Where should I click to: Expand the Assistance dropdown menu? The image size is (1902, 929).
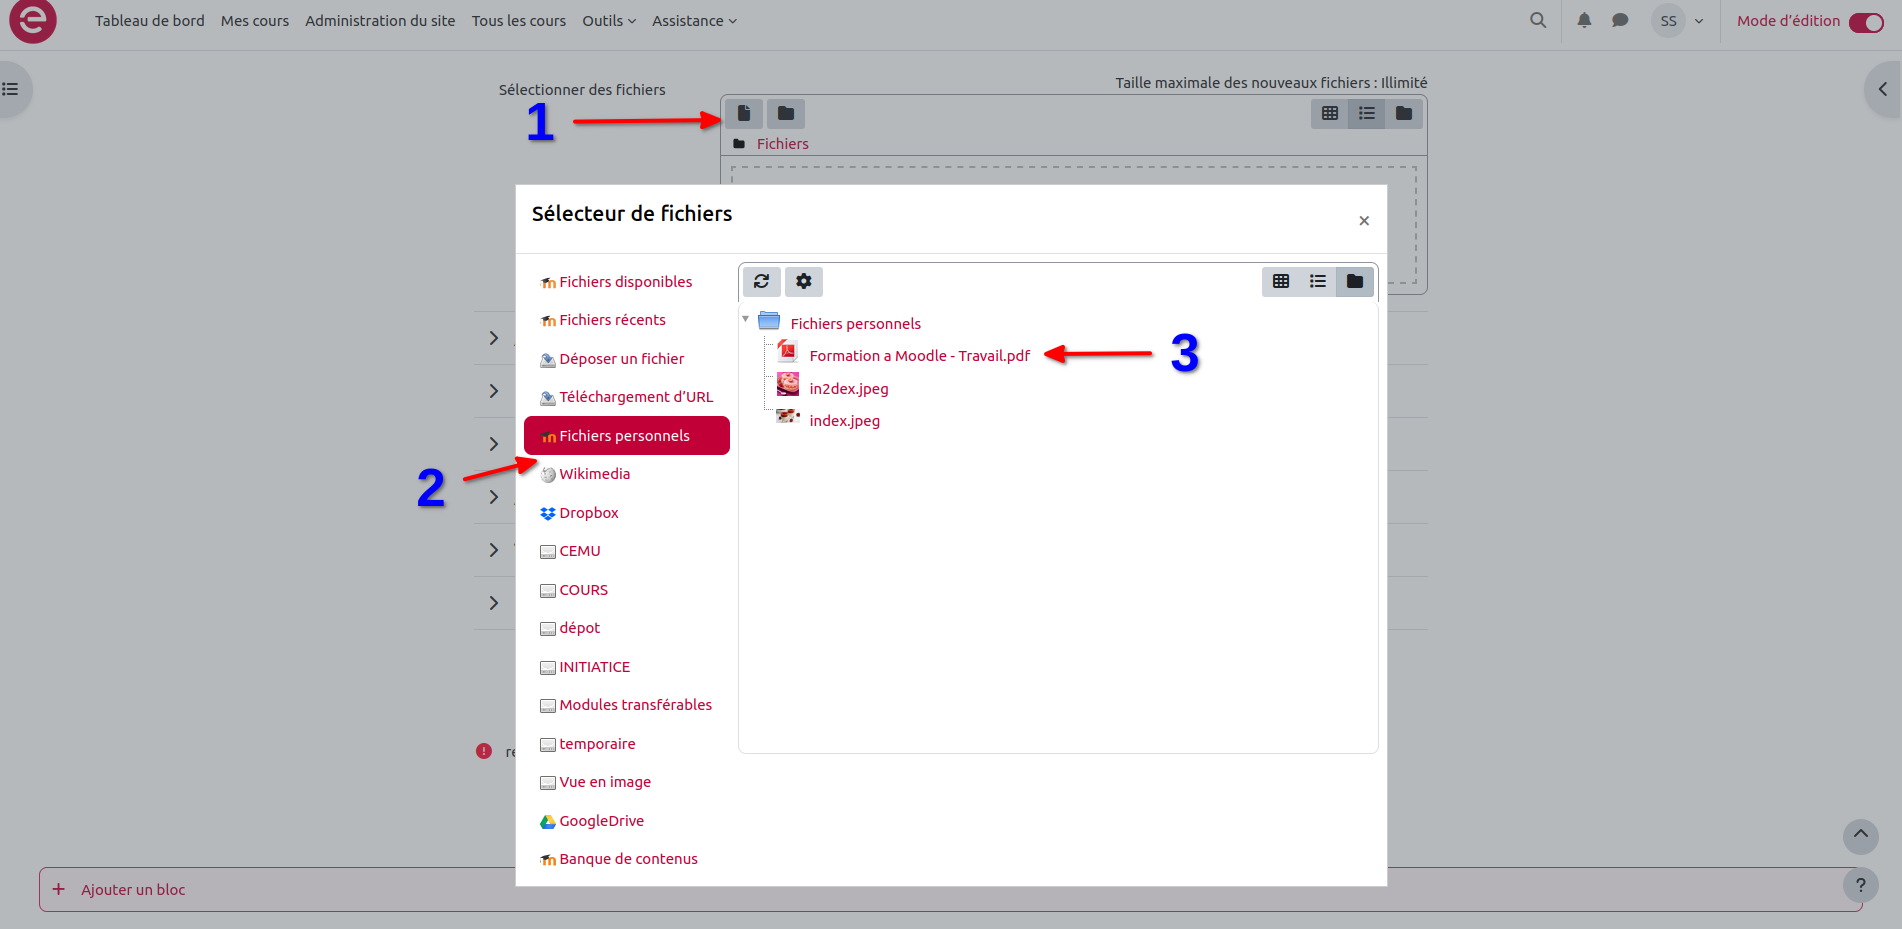coord(694,21)
